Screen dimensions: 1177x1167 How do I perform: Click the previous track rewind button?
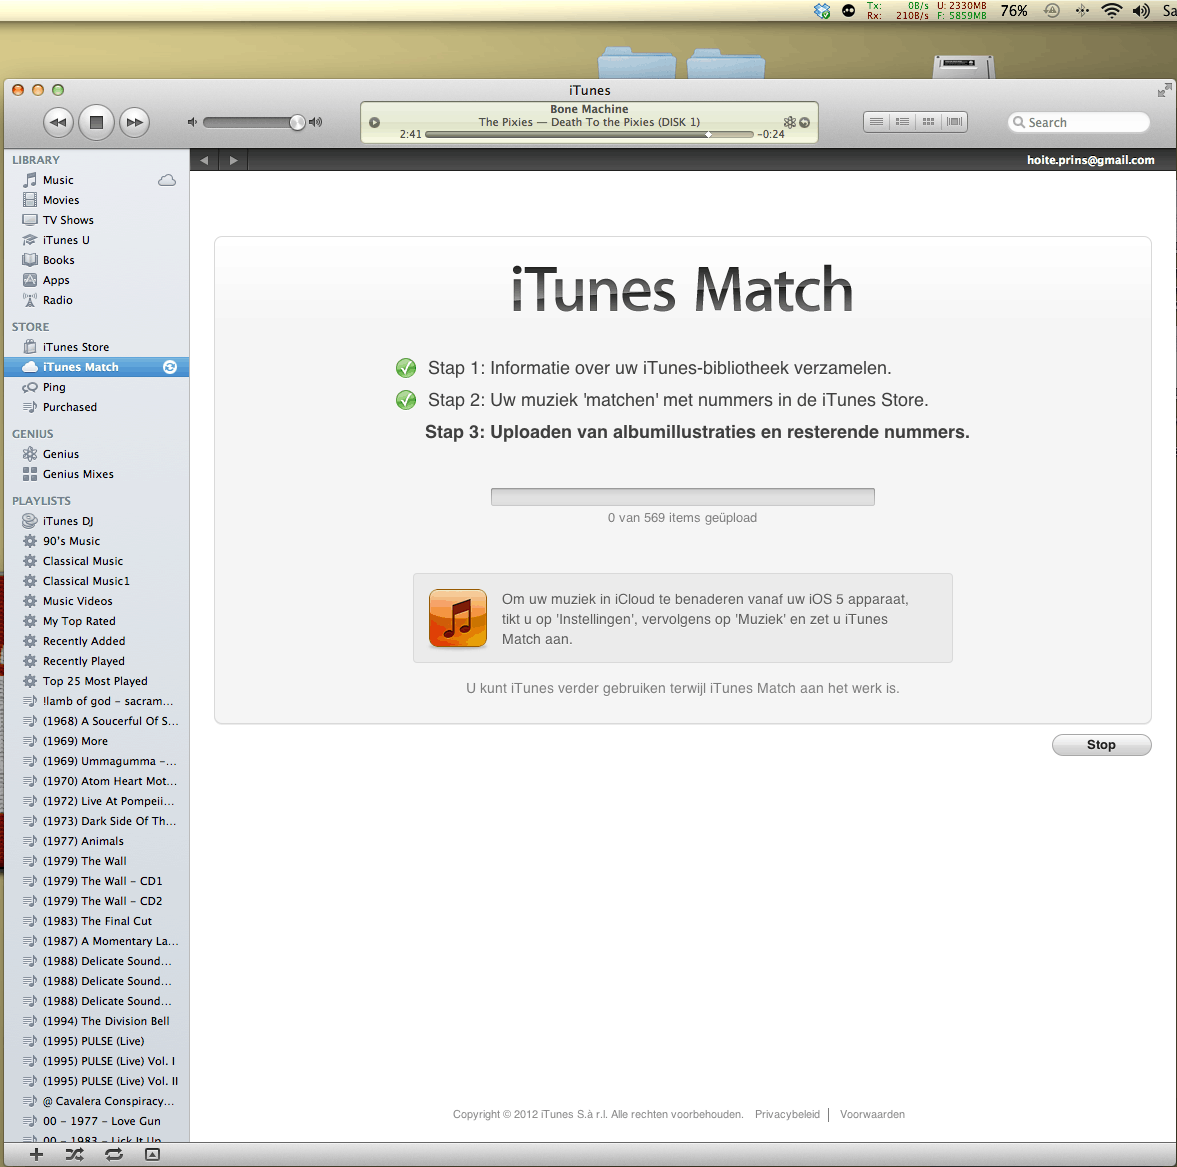click(59, 122)
